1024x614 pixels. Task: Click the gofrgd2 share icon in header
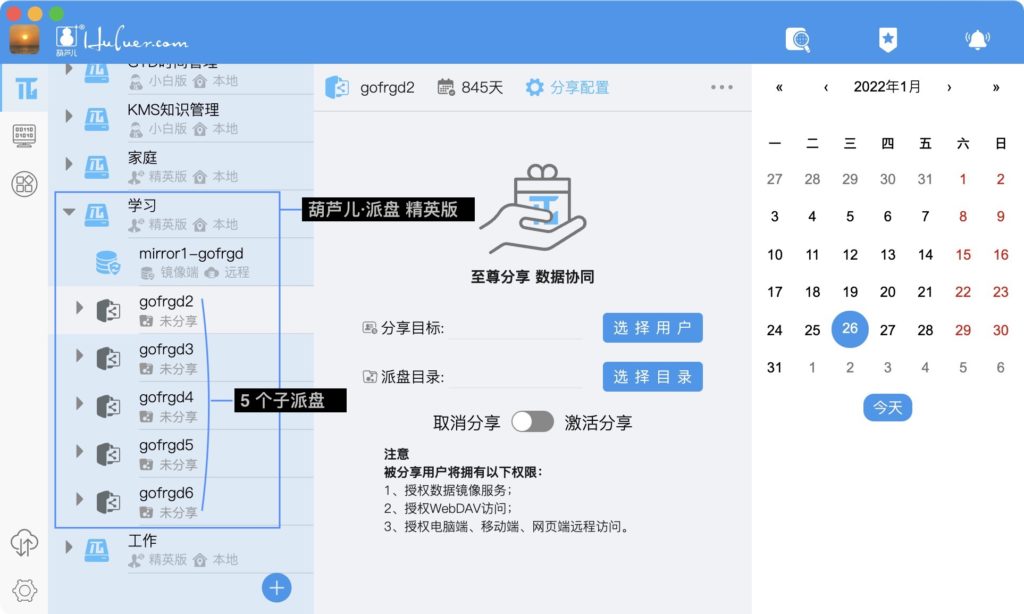337,87
